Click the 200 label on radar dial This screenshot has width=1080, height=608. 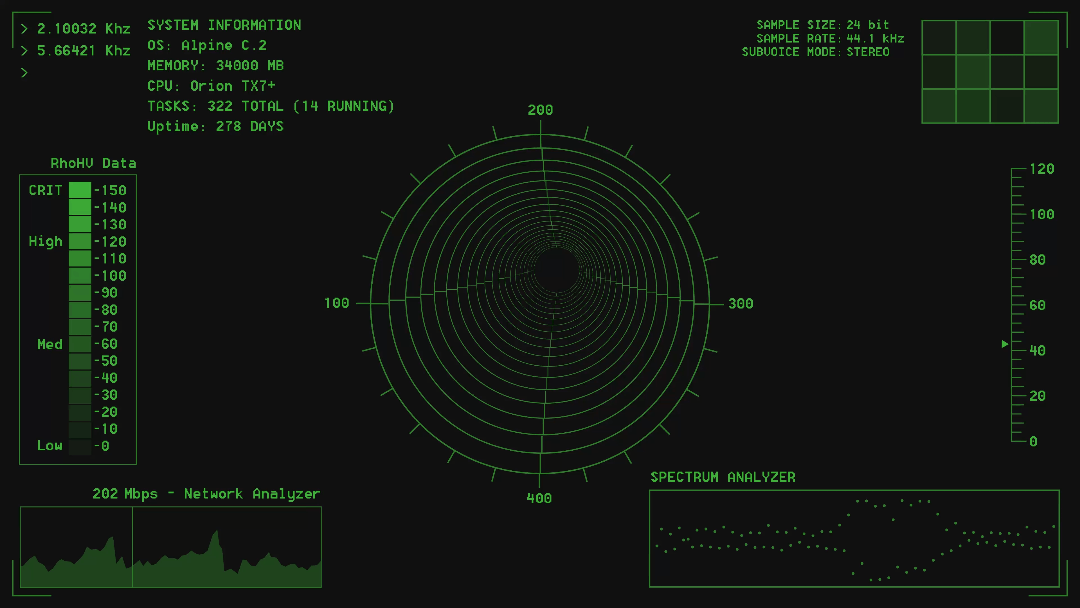[541, 110]
